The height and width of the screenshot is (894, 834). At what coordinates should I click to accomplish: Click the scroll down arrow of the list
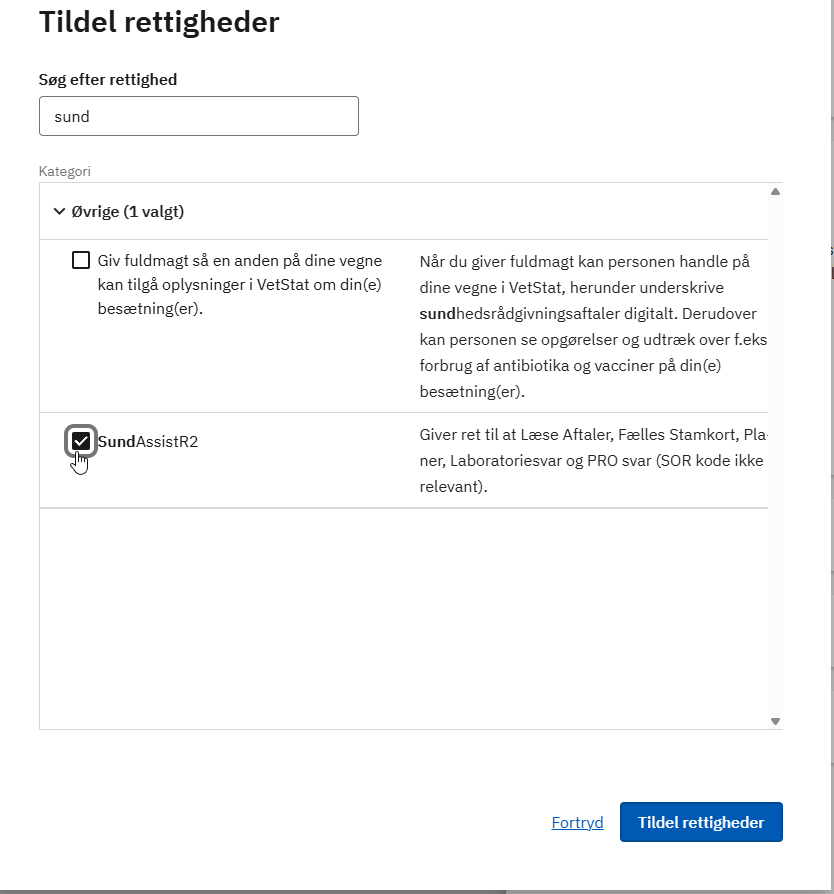(x=775, y=721)
